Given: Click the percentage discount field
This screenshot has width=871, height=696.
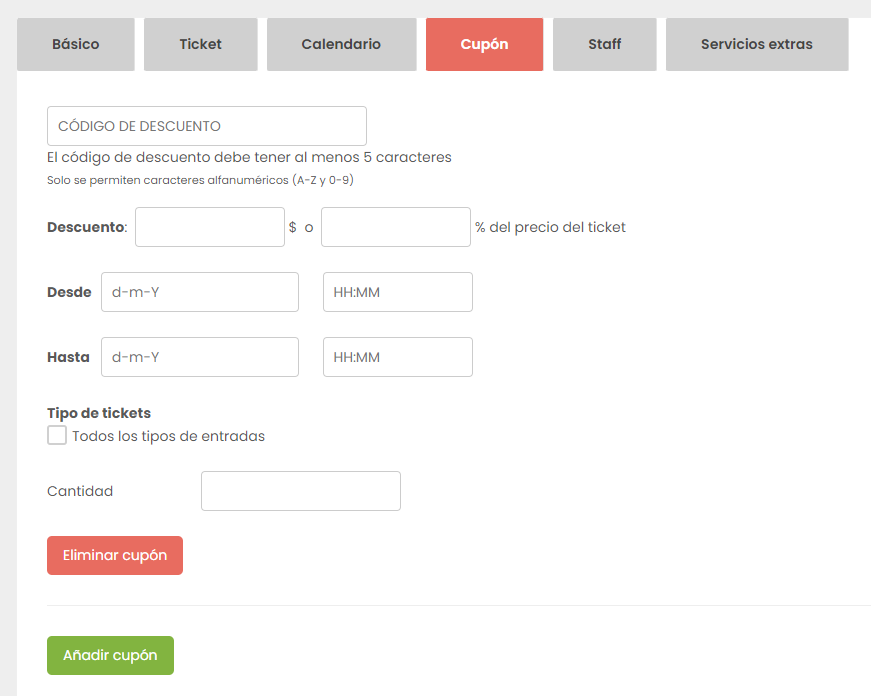Looking at the screenshot, I should pos(396,227).
